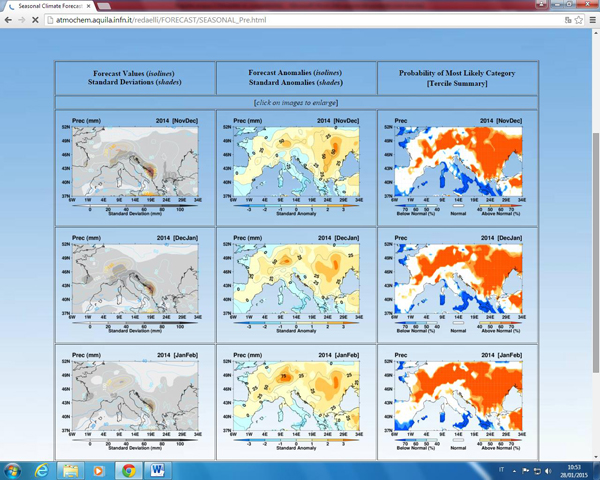Bookmark this page with the star icon
This screenshot has height=480, width=600.
579,20
